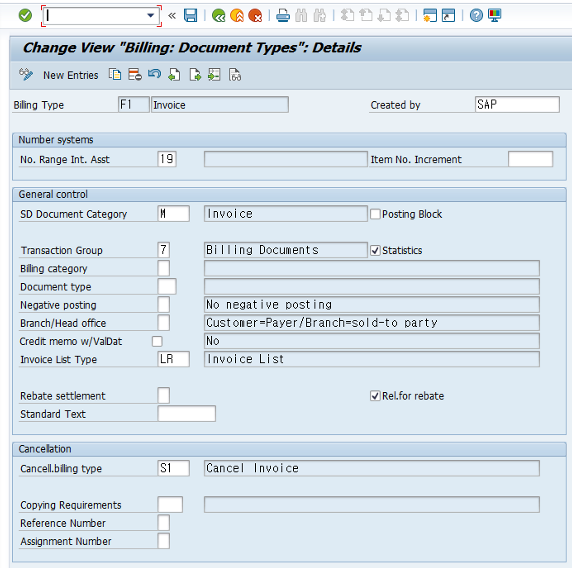
Task: Click the Find Next binoculars icon
Action: [320, 16]
